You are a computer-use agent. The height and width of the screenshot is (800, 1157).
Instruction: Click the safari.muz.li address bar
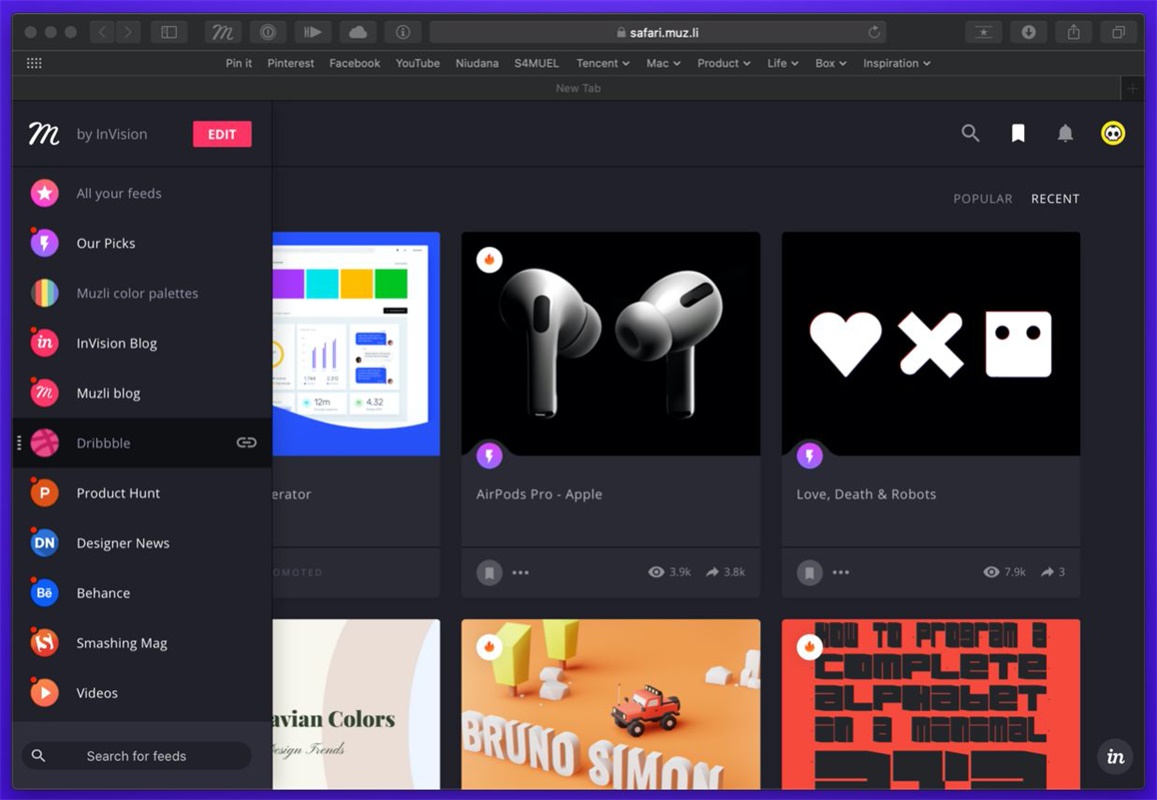pyautogui.click(x=657, y=32)
